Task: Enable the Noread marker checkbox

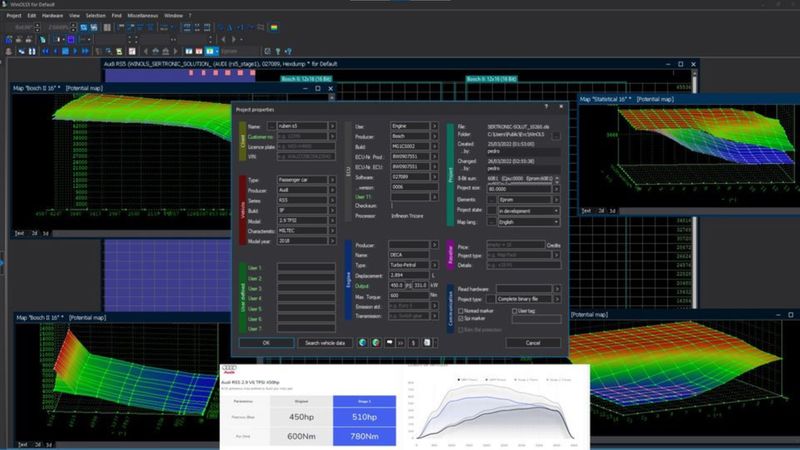Action: pyautogui.click(x=459, y=310)
